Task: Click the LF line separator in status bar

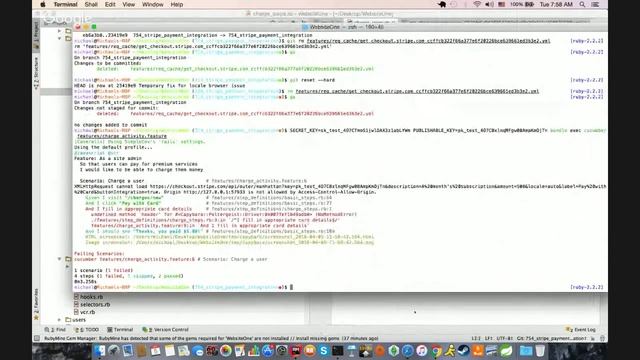Action: pos(489,338)
